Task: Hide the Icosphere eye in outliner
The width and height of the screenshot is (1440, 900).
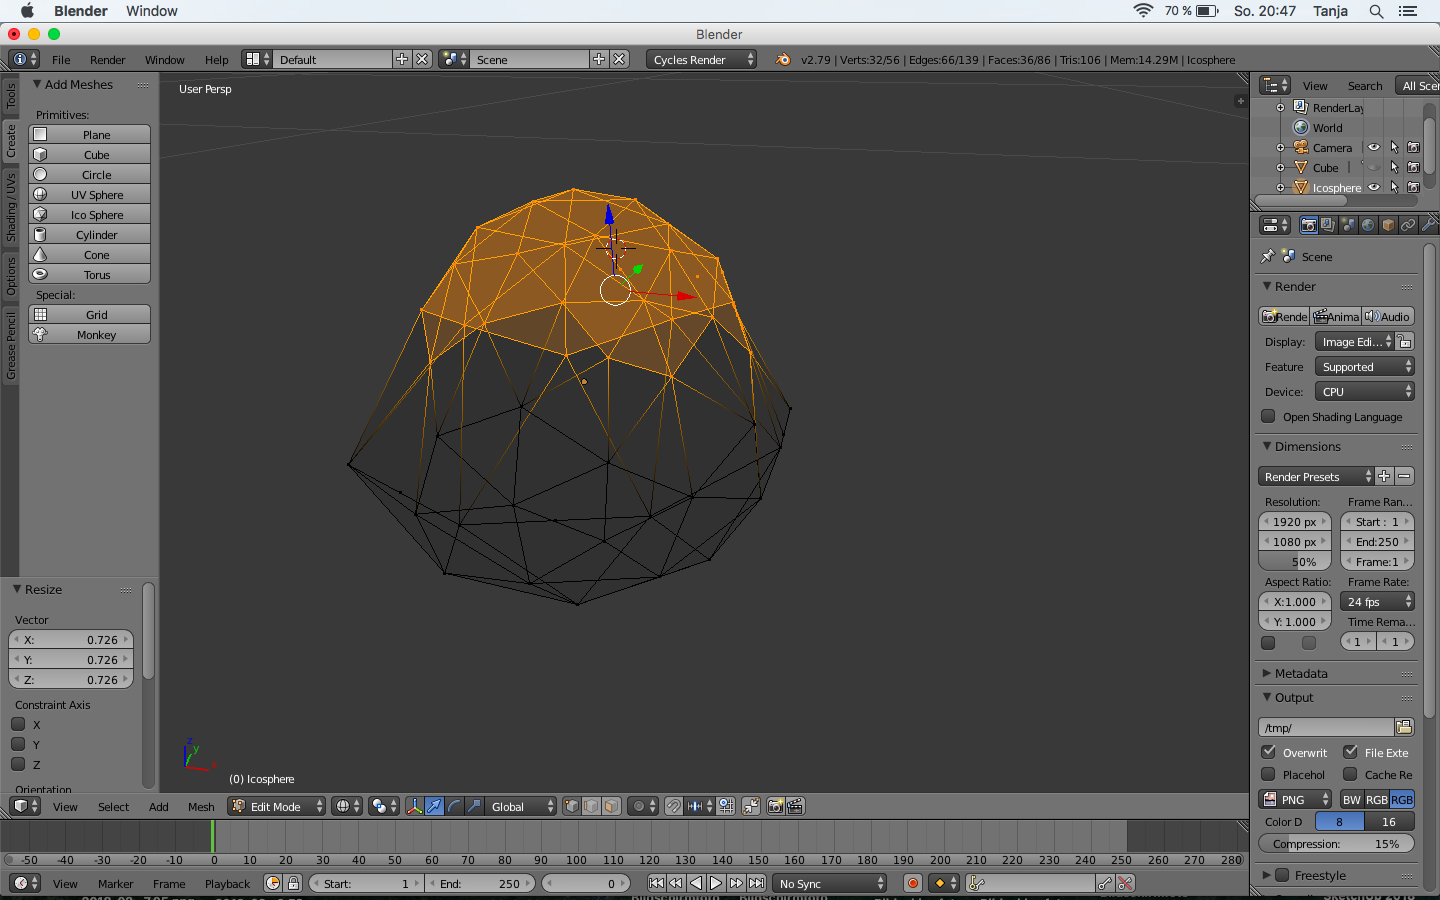Action: coord(1374,187)
